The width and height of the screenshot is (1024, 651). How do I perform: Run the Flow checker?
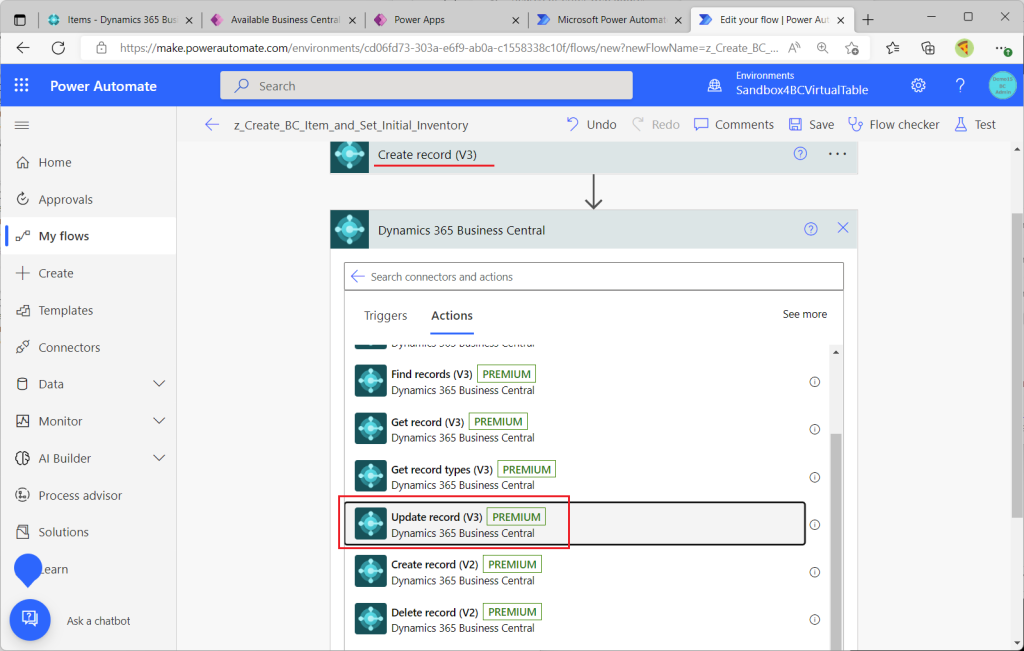893,124
